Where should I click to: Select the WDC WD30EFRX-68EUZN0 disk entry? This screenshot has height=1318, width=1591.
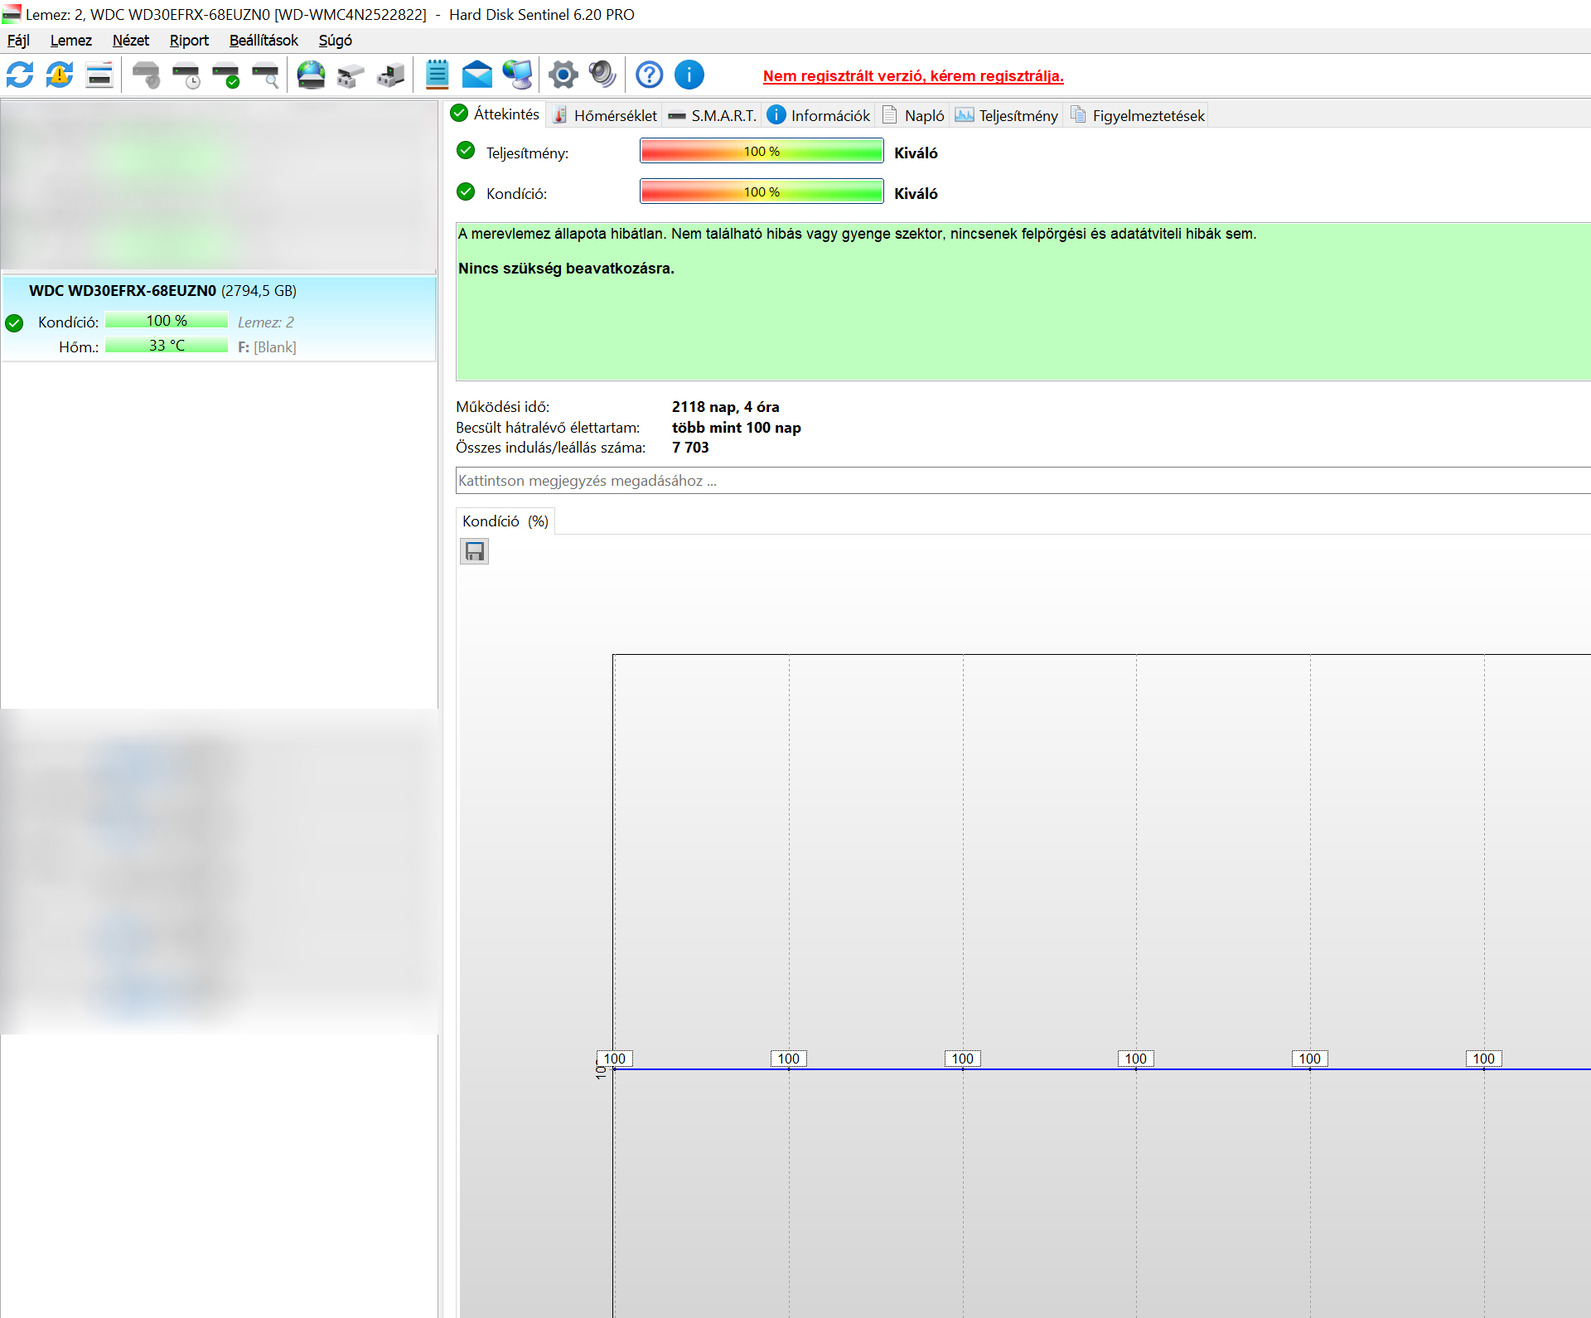(x=219, y=318)
